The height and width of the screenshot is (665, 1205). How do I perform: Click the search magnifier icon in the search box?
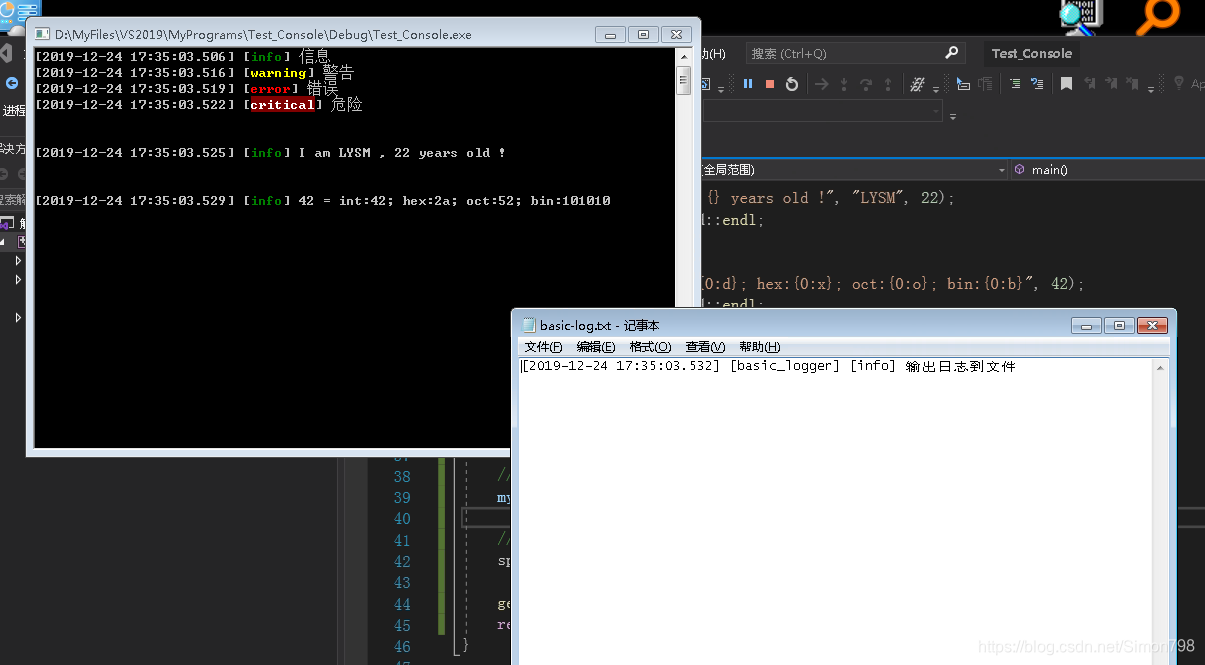[951, 53]
